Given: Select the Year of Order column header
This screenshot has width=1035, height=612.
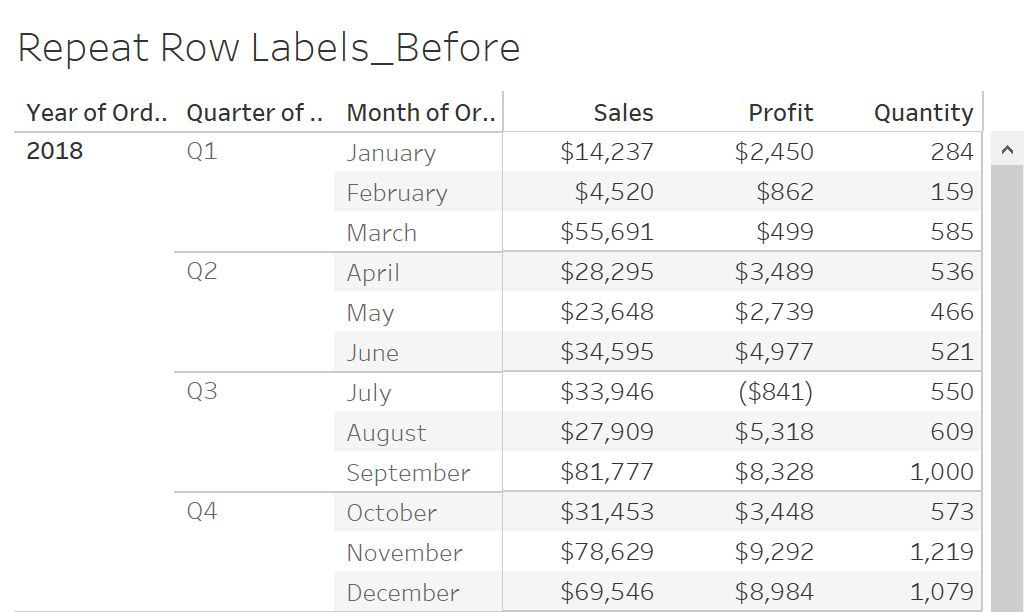Looking at the screenshot, I should click(96, 113).
